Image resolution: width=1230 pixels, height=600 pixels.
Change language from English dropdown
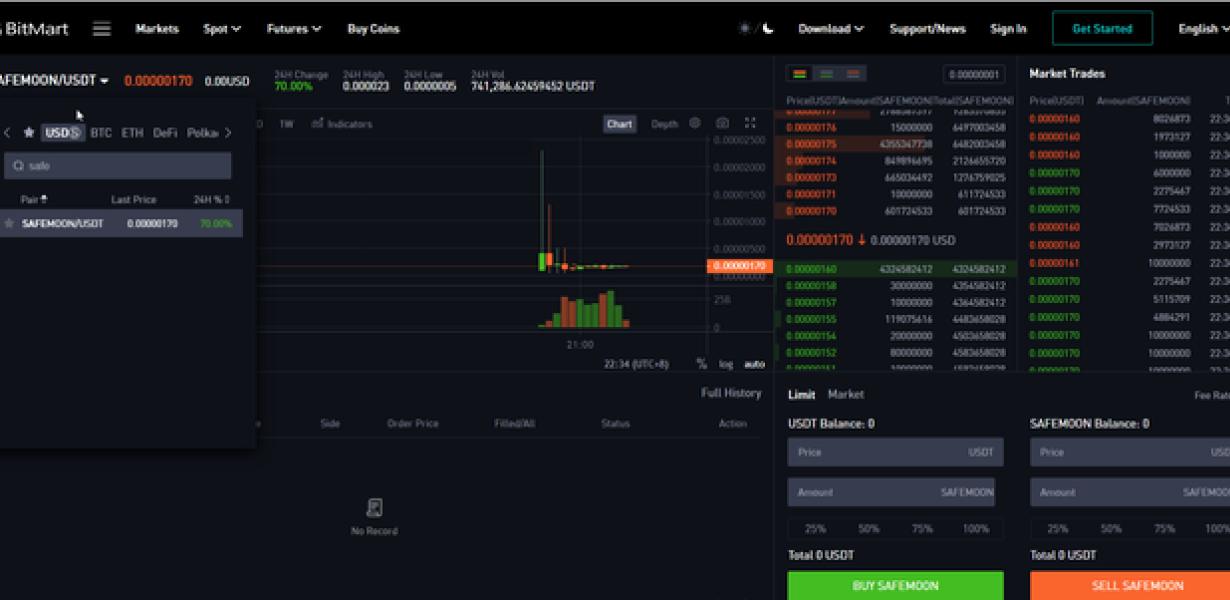(x=1203, y=29)
